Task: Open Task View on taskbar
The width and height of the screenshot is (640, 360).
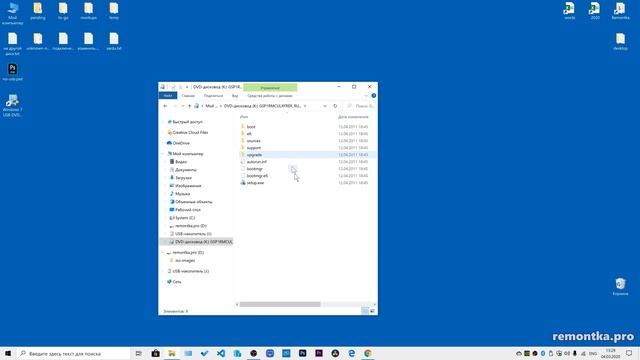Action: pyautogui.click(x=139, y=353)
